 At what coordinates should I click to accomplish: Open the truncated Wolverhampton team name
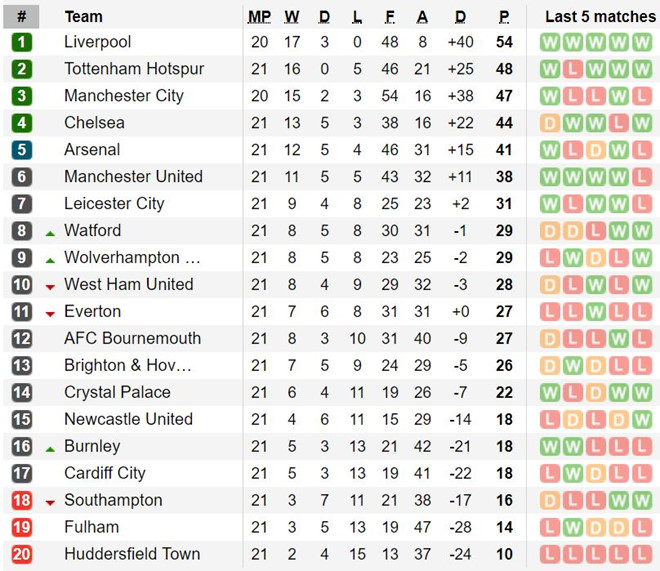131,258
